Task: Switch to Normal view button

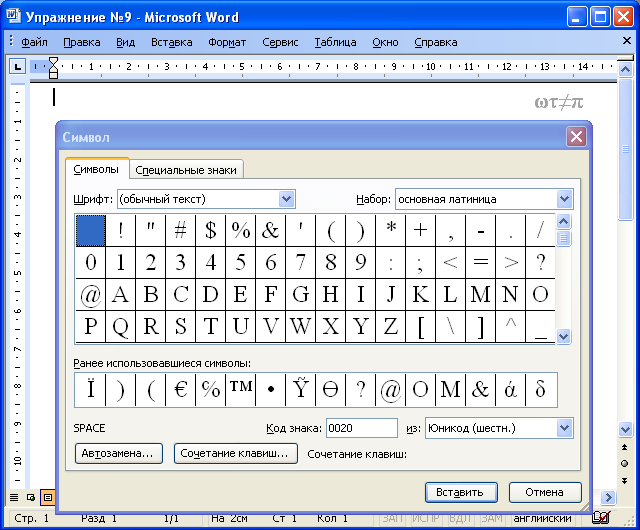Action: (14, 497)
